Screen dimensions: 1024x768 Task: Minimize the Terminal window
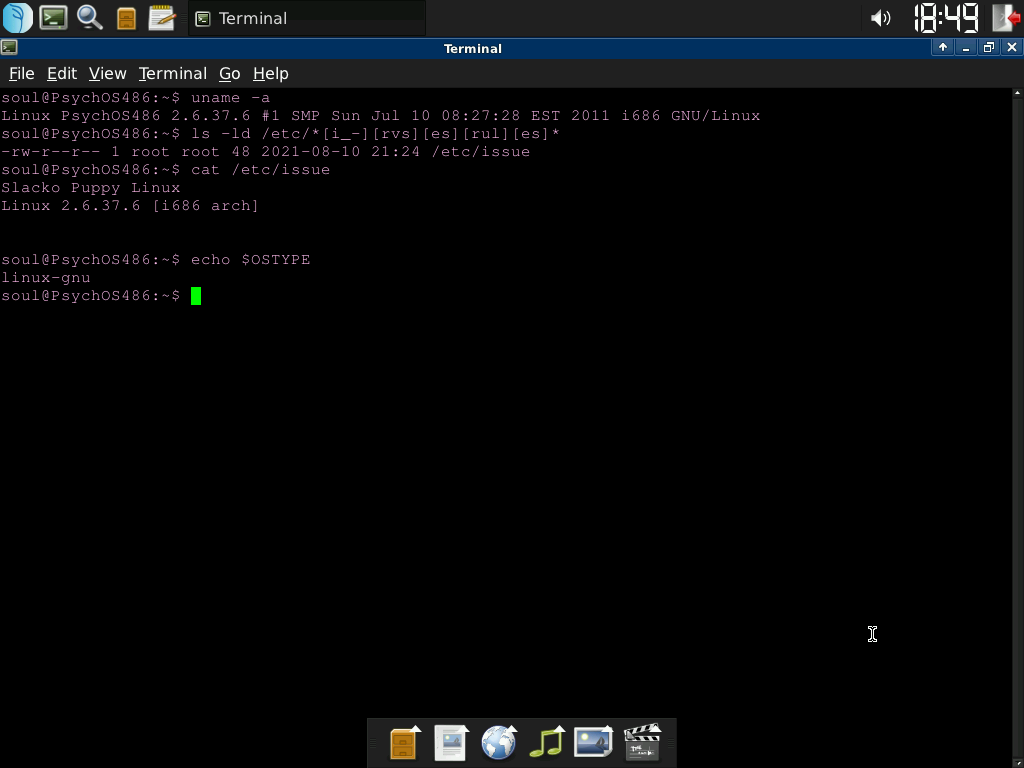(965, 47)
